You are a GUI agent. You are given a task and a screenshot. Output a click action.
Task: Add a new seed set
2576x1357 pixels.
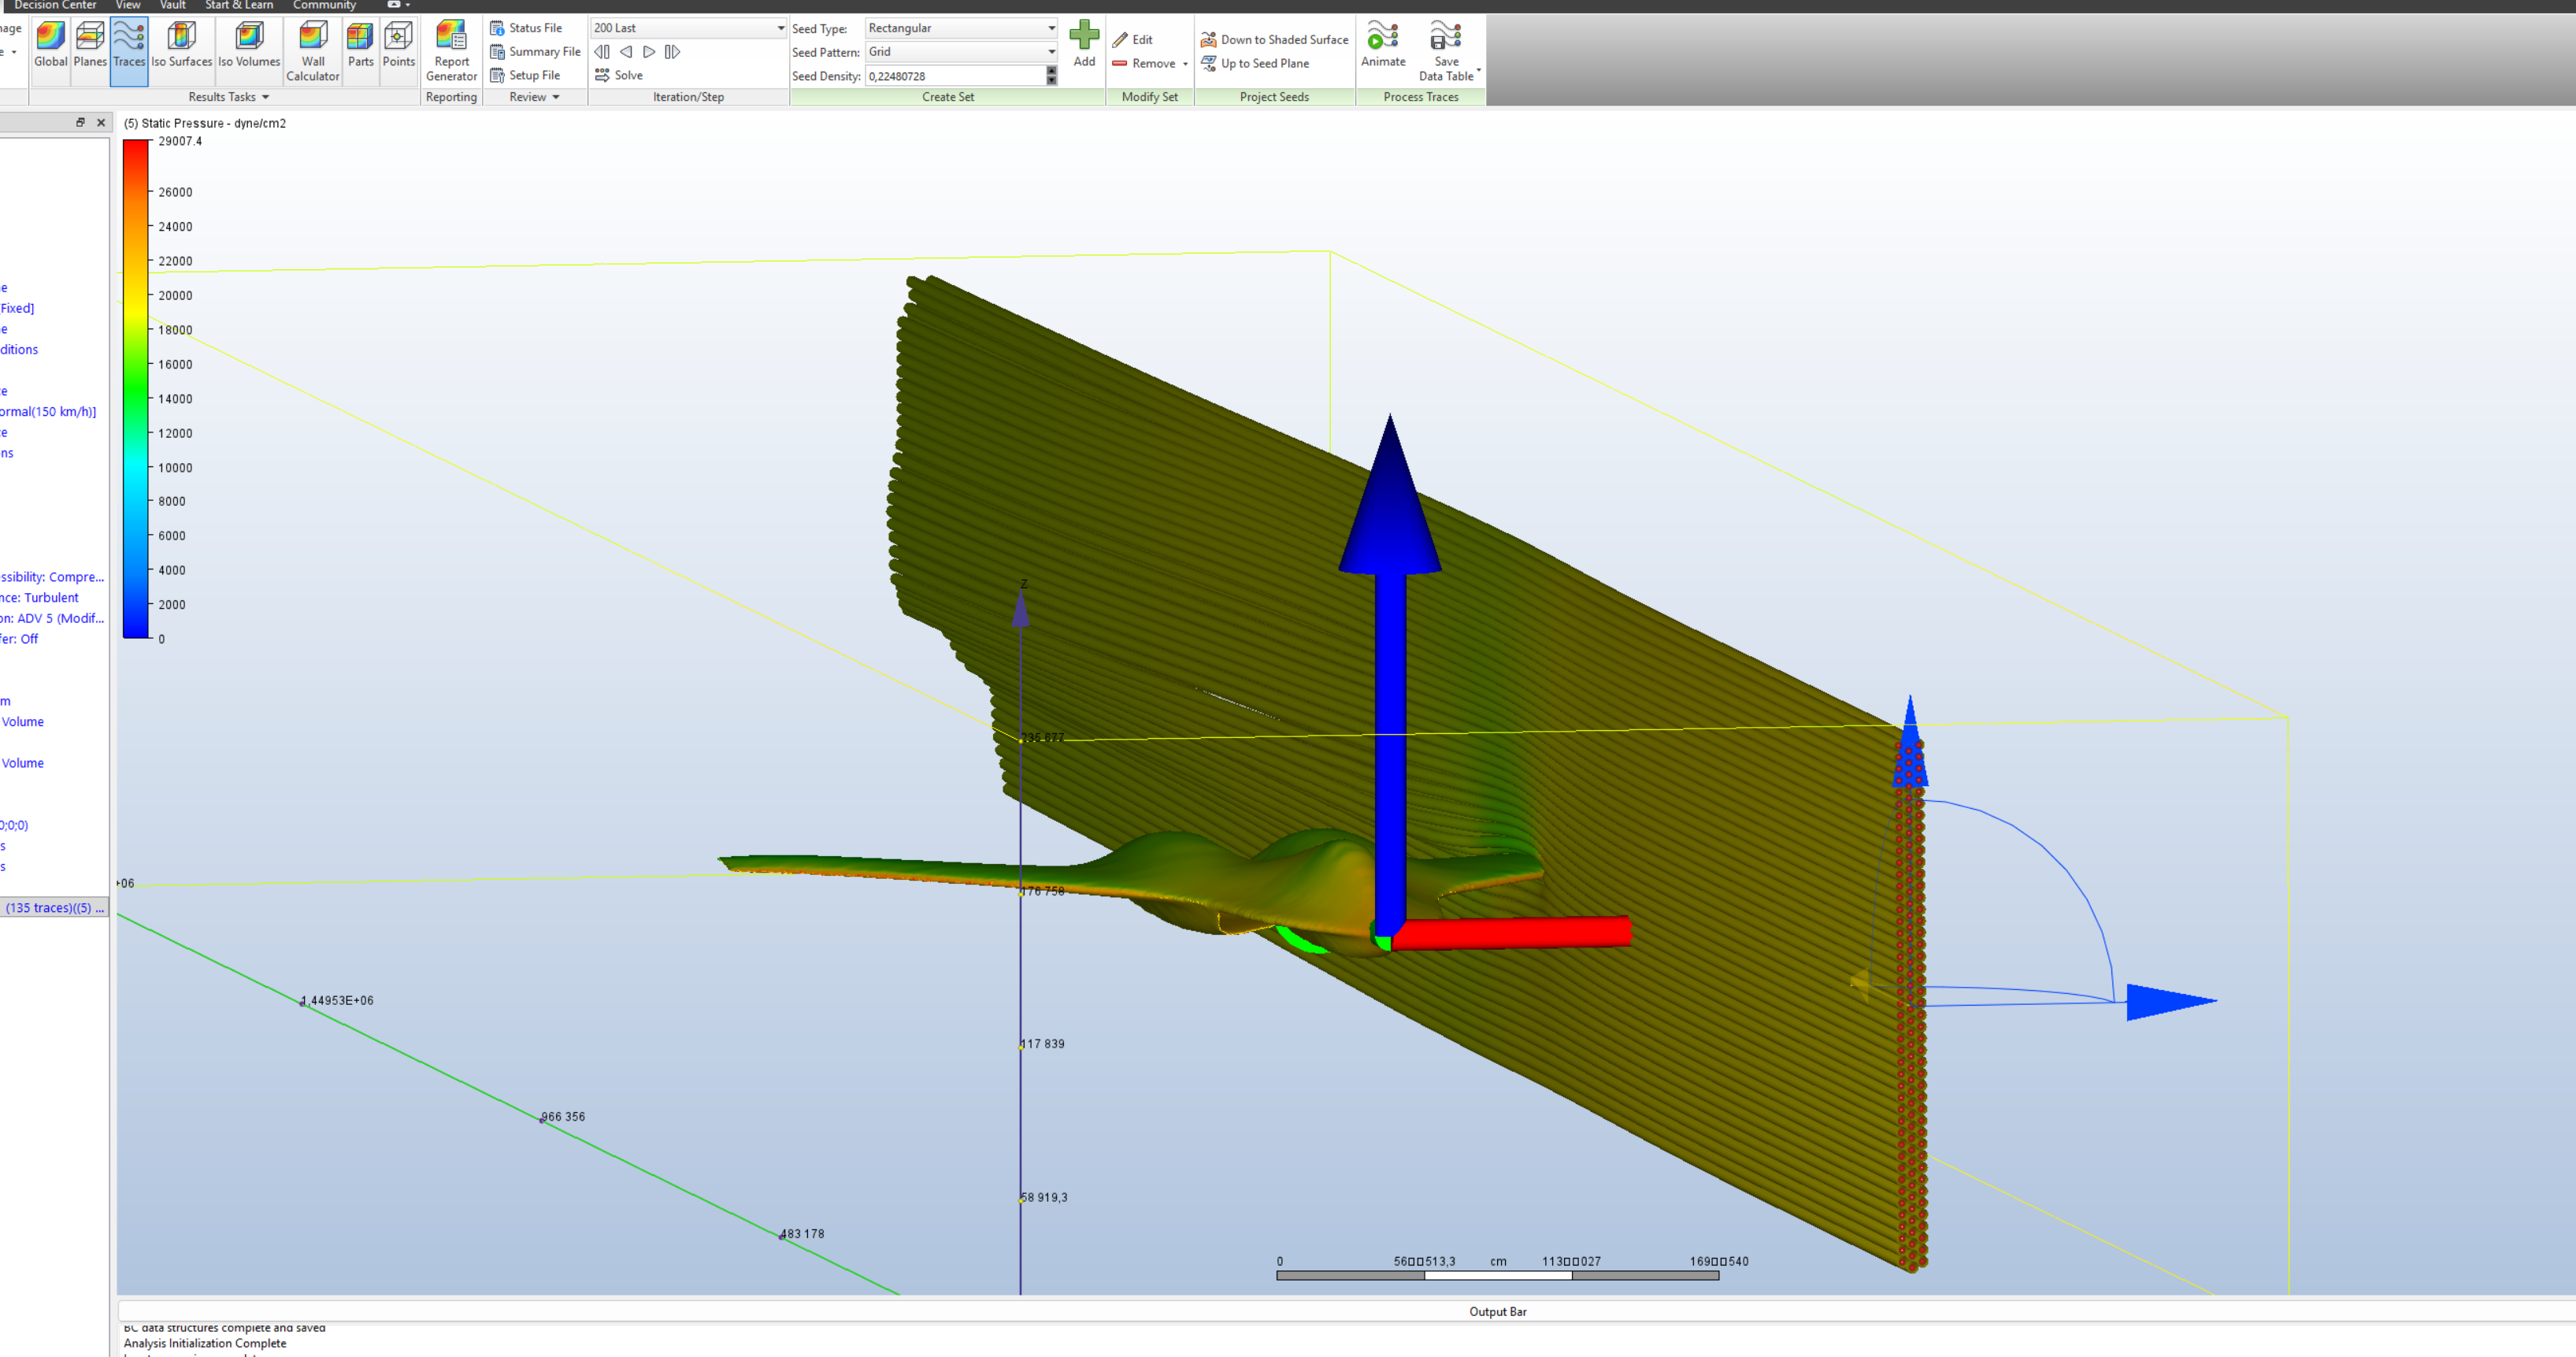pos(1084,45)
